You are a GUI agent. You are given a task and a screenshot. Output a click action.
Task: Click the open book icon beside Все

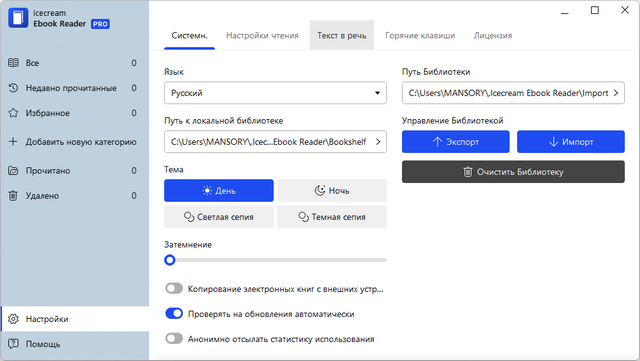(13, 63)
